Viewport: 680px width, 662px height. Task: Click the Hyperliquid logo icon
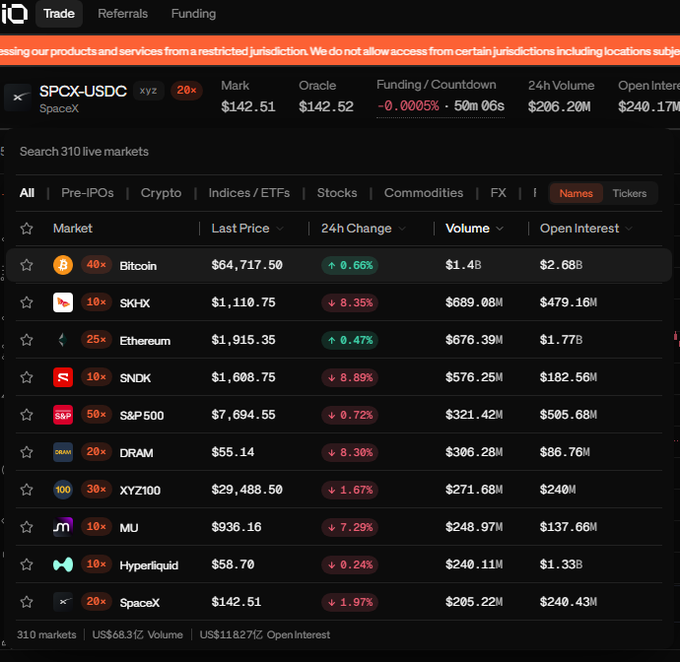pyautogui.click(x=63, y=564)
